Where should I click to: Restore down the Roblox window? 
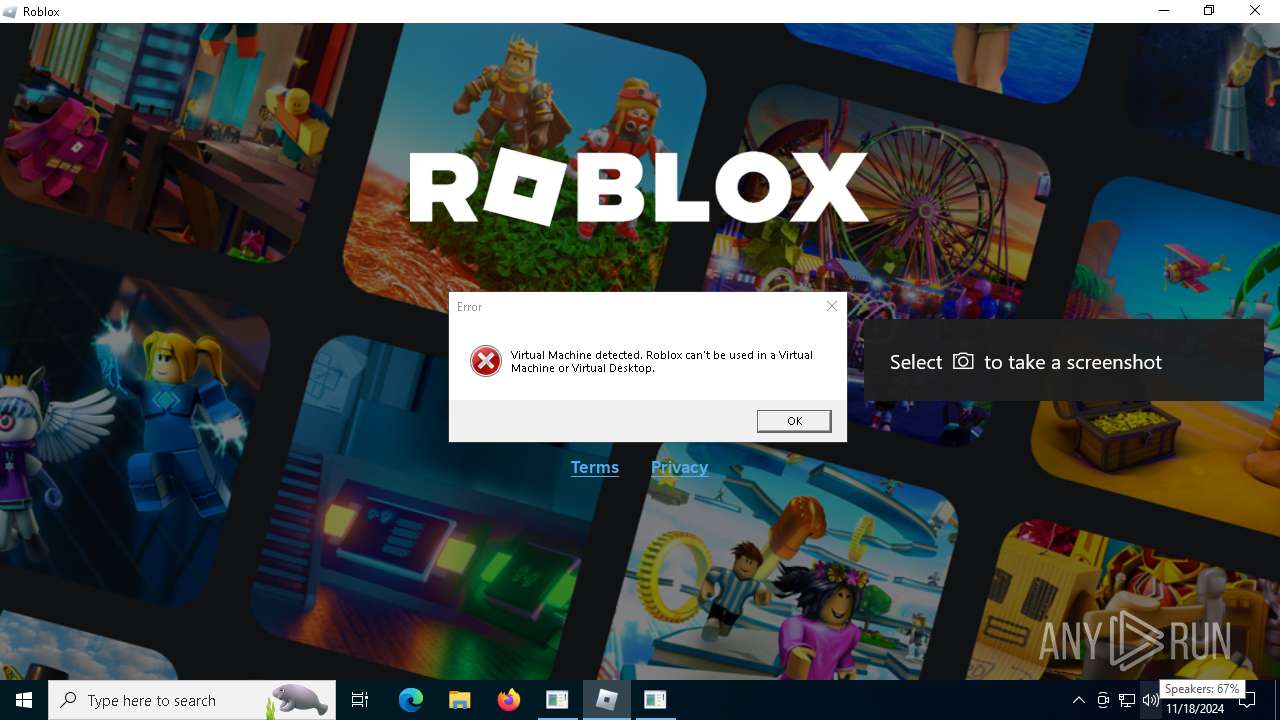click(1209, 11)
